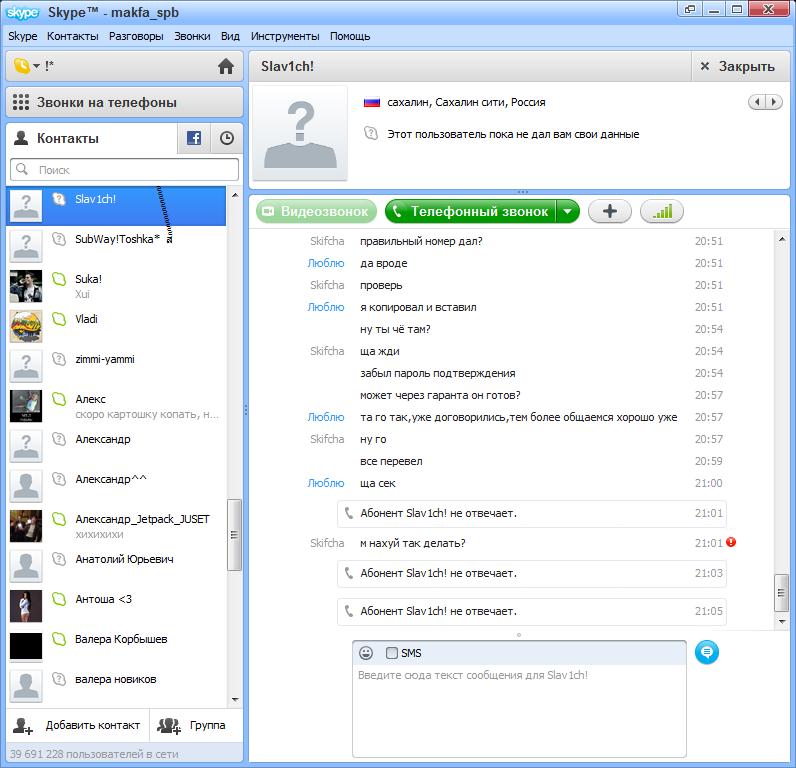Open the status dropdown next to your name
Screen dimensions: 796x768
pos(26,66)
